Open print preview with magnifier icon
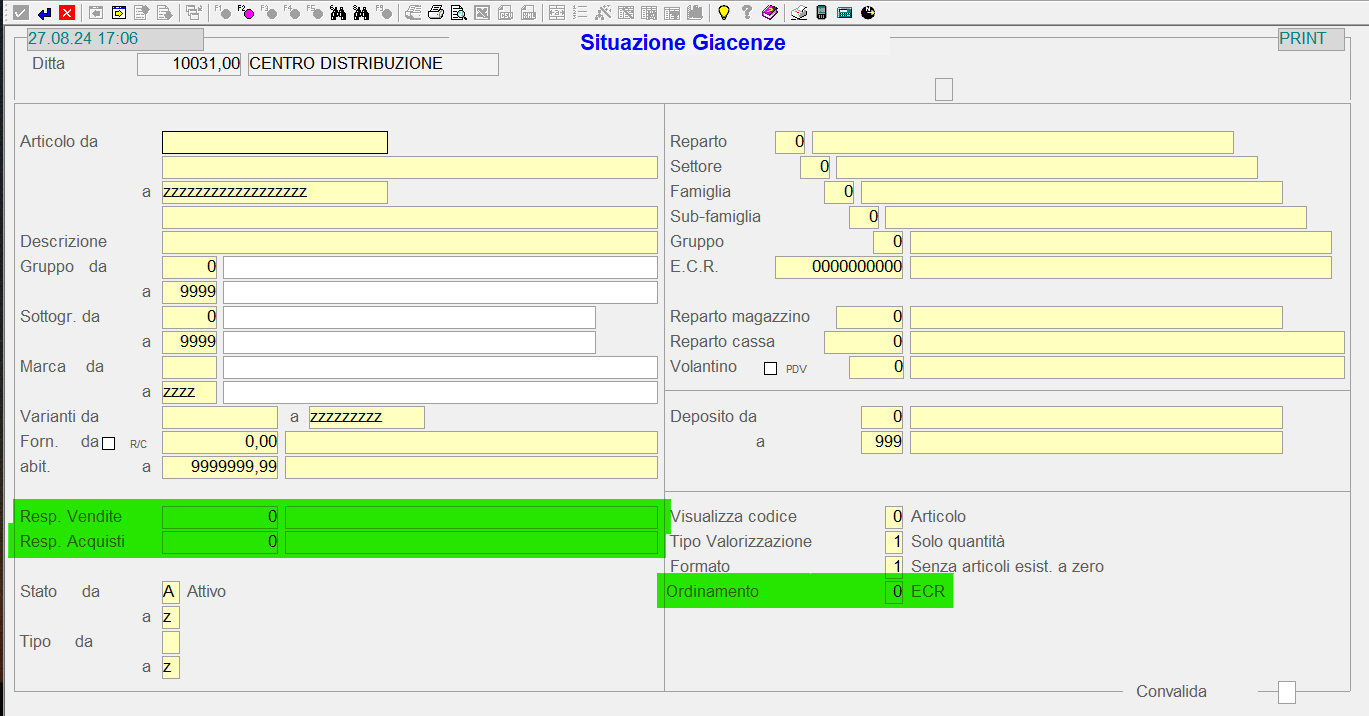Image resolution: width=1369 pixels, height=716 pixels. click(458, 13)
